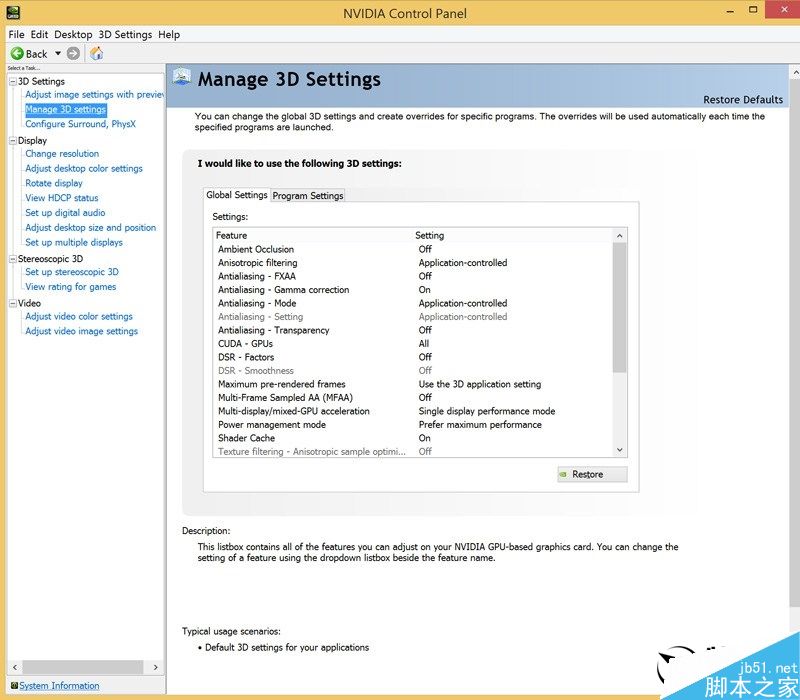Open Adjust video color settings
This screenshot has height=700, width=800.
79,316
